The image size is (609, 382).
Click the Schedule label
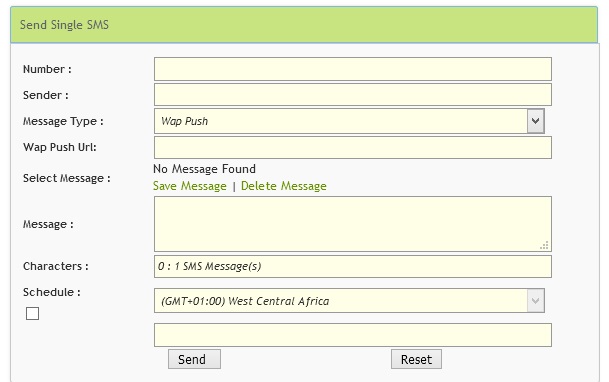pyautogui.click(x=52, y=292)
